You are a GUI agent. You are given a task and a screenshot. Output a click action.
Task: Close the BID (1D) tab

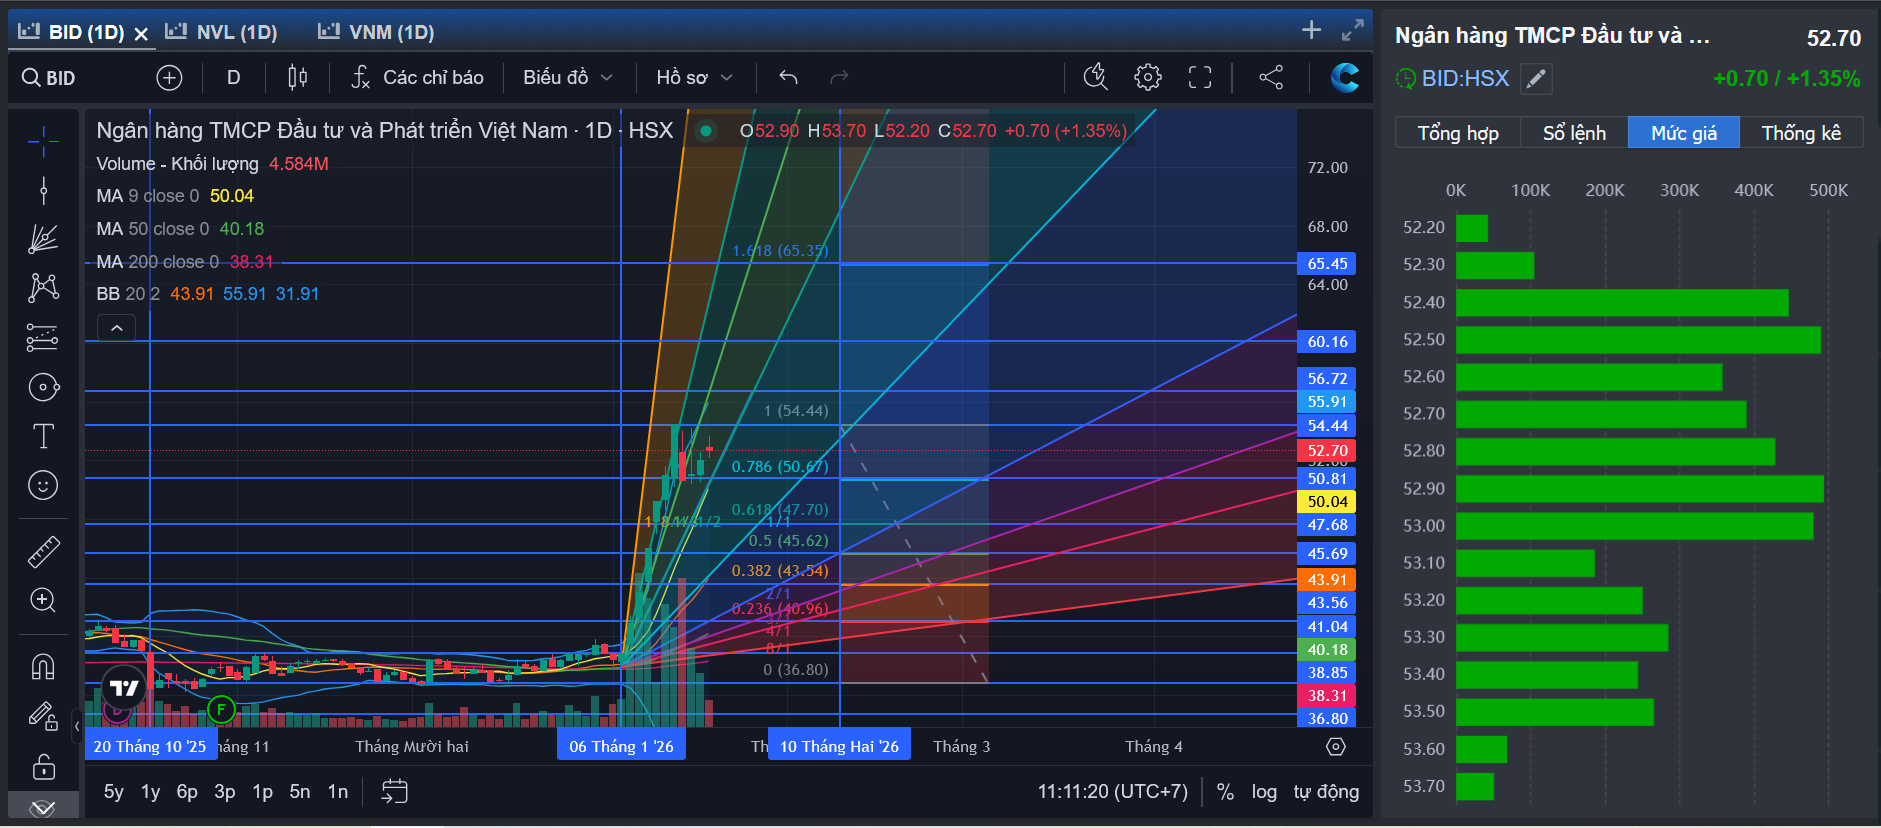(x=141, y=33)
